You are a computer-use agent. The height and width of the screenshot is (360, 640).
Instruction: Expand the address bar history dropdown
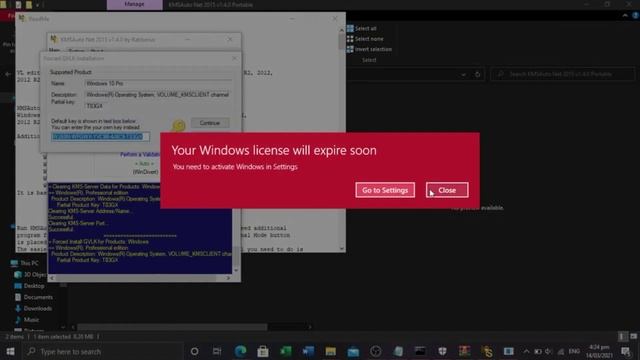coord(463,75)
